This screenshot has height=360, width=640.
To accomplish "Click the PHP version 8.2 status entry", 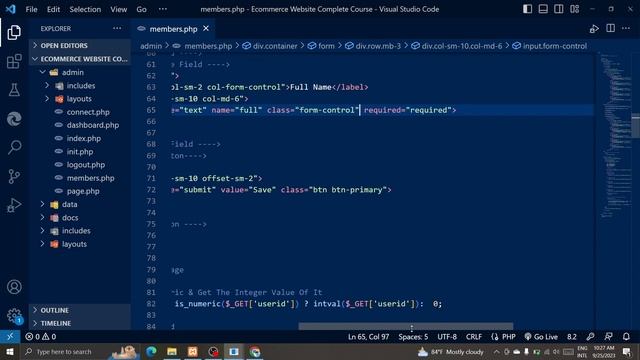I will point(571,337).
